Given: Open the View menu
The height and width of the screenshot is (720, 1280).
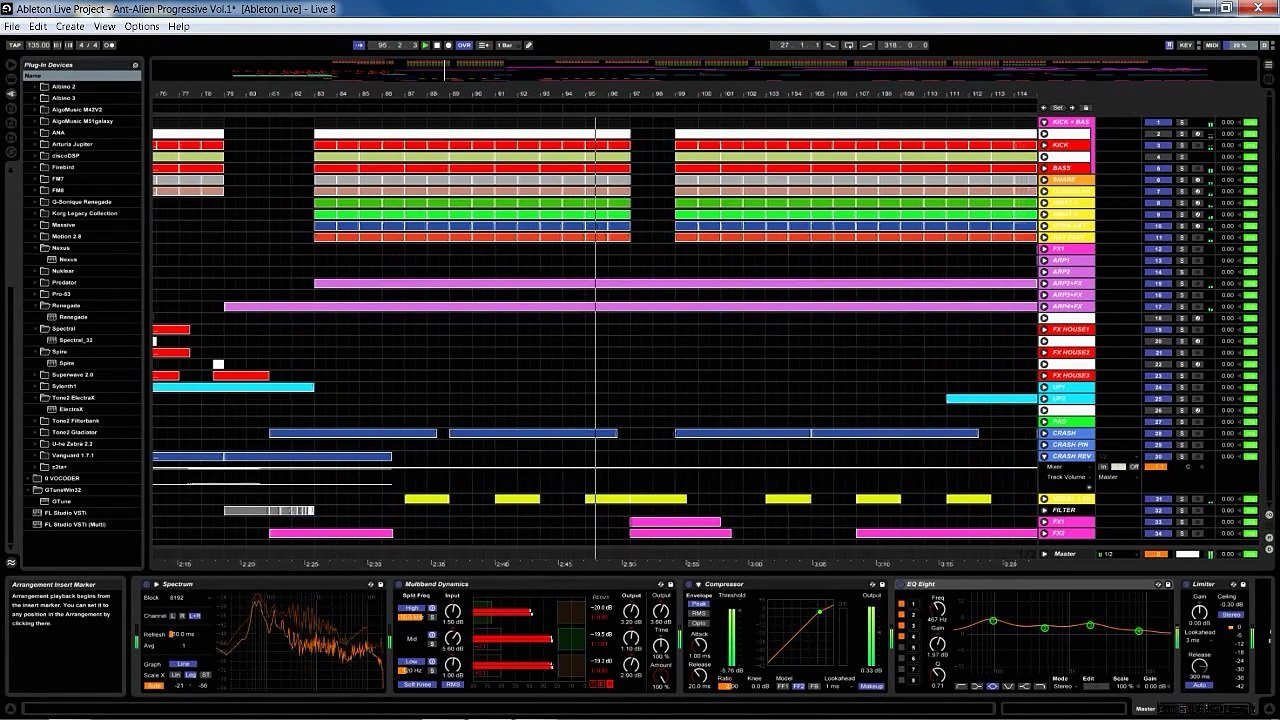Looking at the screenshot, I should [x=105, y=26].
